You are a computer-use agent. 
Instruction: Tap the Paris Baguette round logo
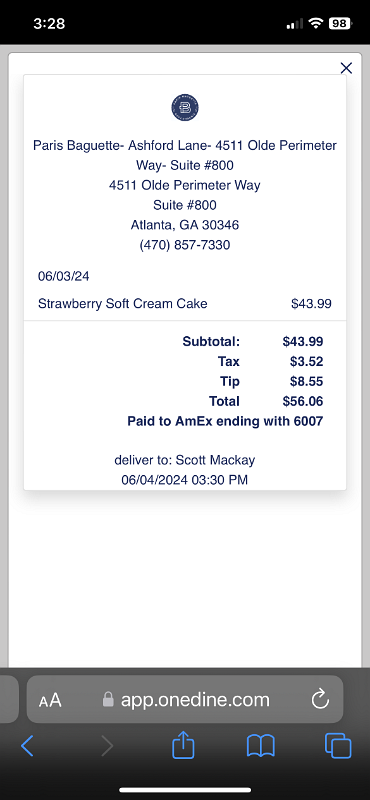[x=185, y=108]
